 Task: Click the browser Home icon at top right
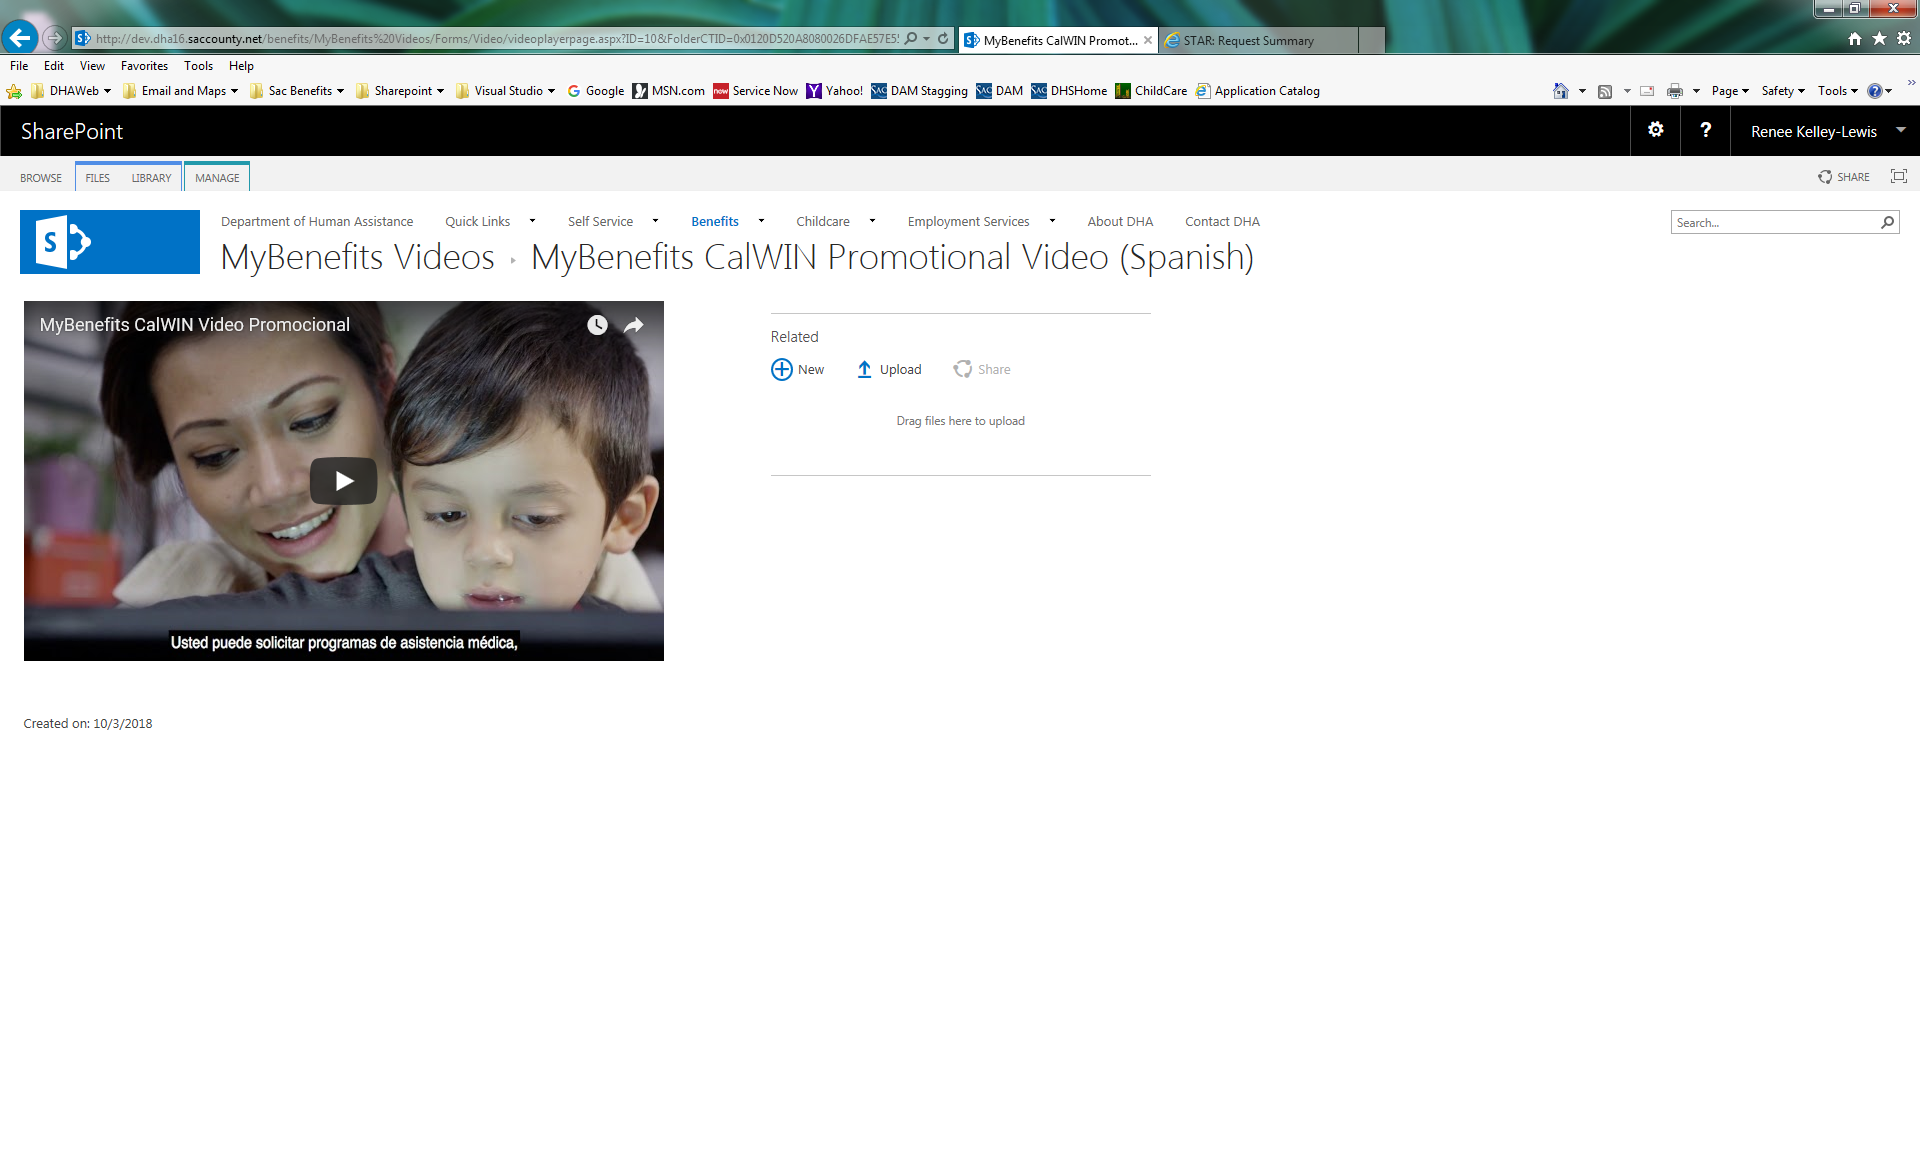[x=1855, y=38]
